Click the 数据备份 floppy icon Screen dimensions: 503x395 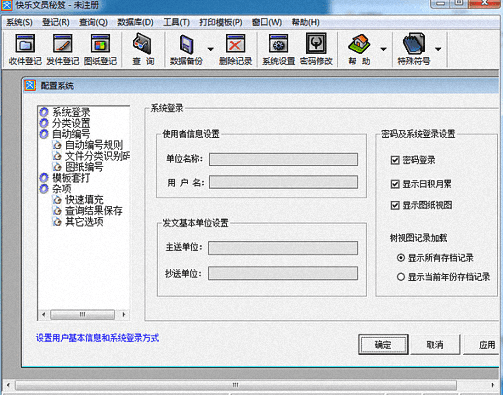[187, 44]
